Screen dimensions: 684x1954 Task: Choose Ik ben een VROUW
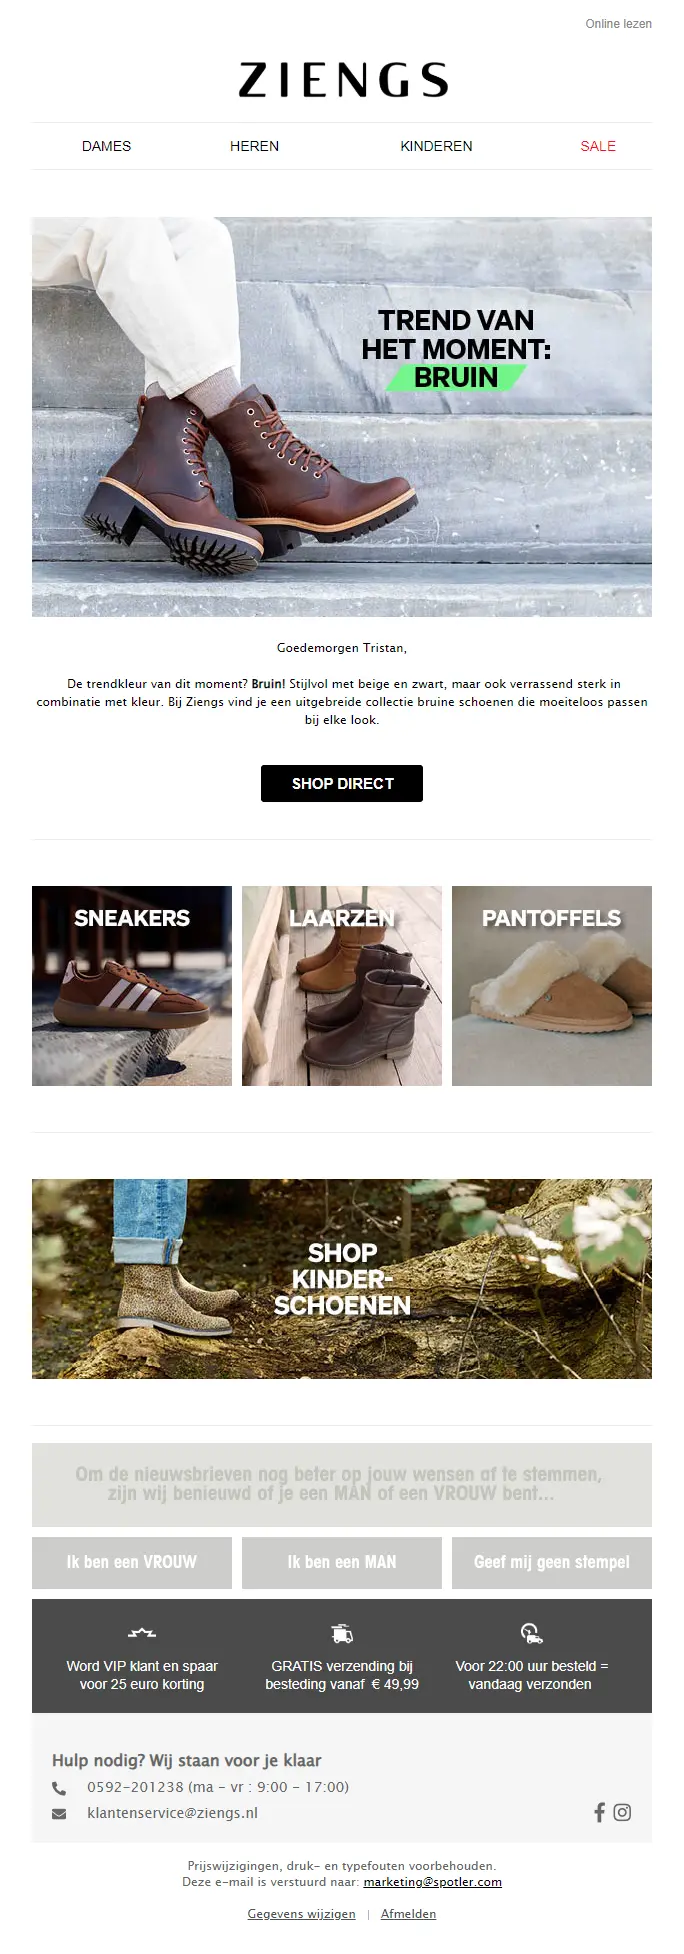pyautogui.click(x=132, y=1562)
